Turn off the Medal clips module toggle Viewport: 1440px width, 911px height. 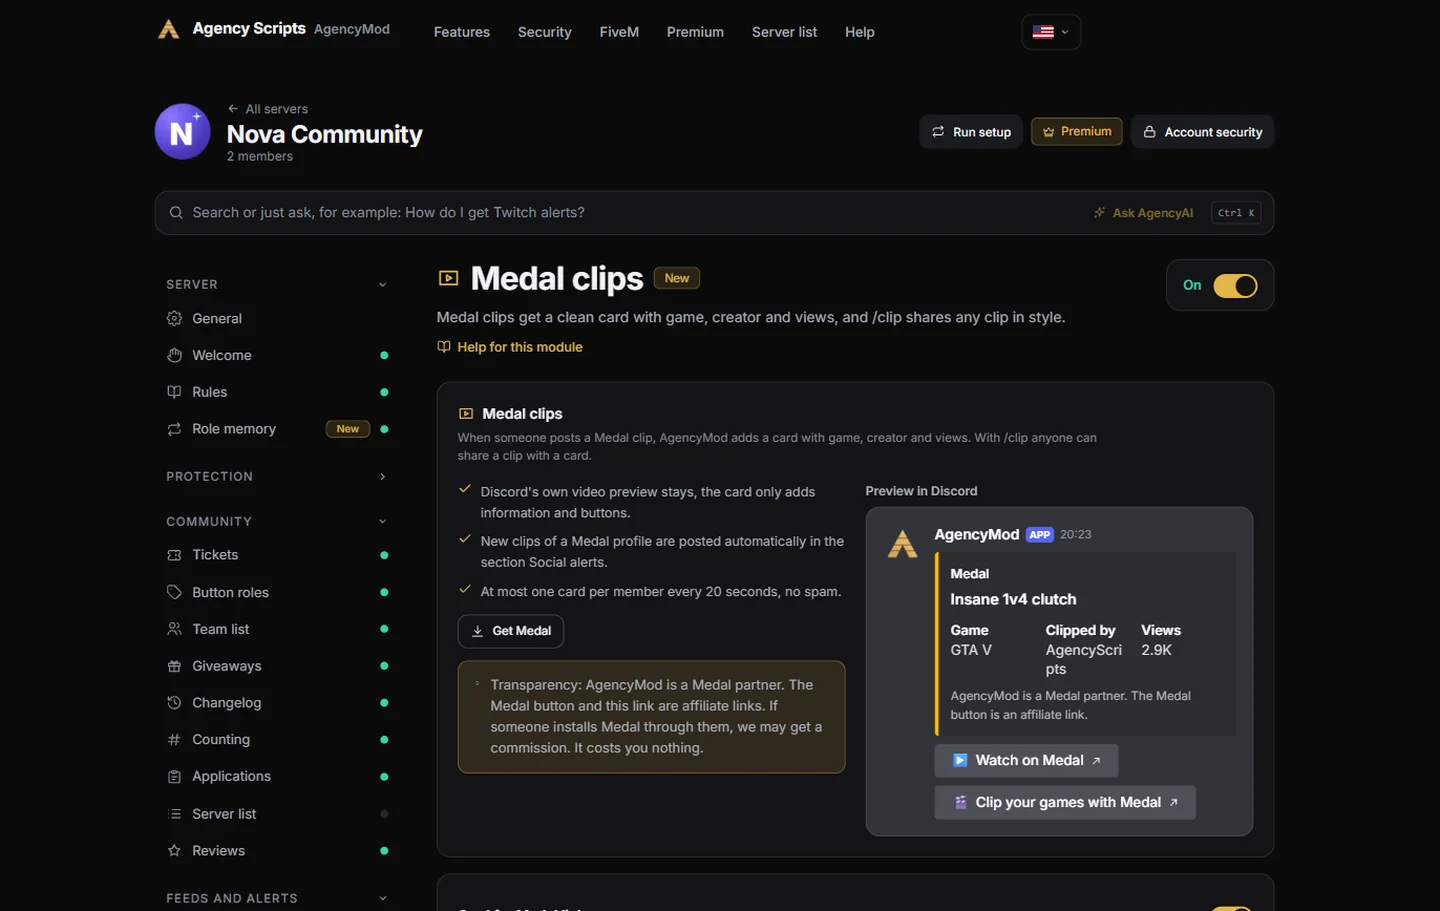[1235, 286]
